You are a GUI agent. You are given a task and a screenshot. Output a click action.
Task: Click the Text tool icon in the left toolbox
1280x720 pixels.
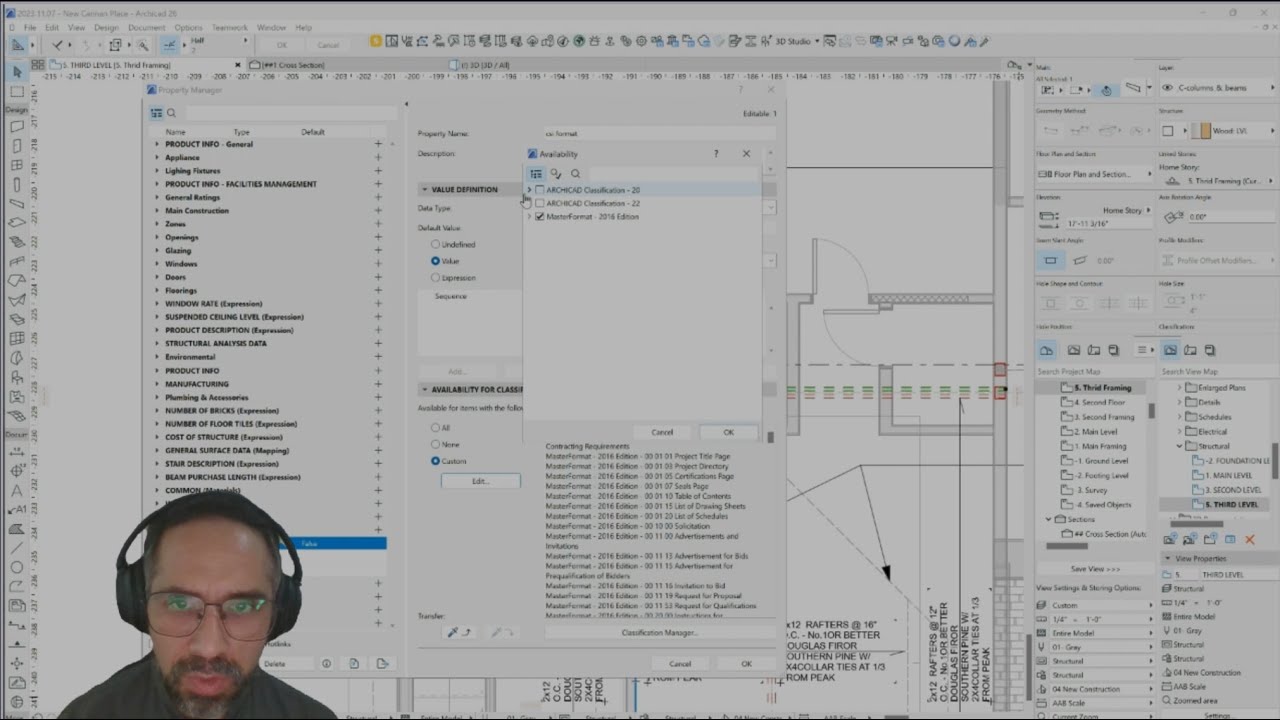[x=17, y=491]
